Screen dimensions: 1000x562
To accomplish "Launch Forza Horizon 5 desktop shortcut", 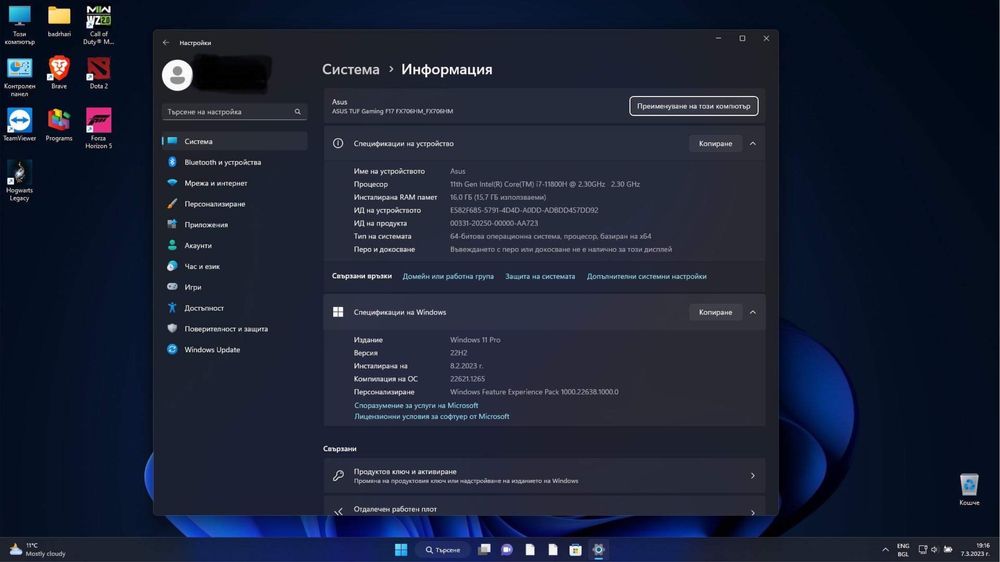I will [98, 129].
